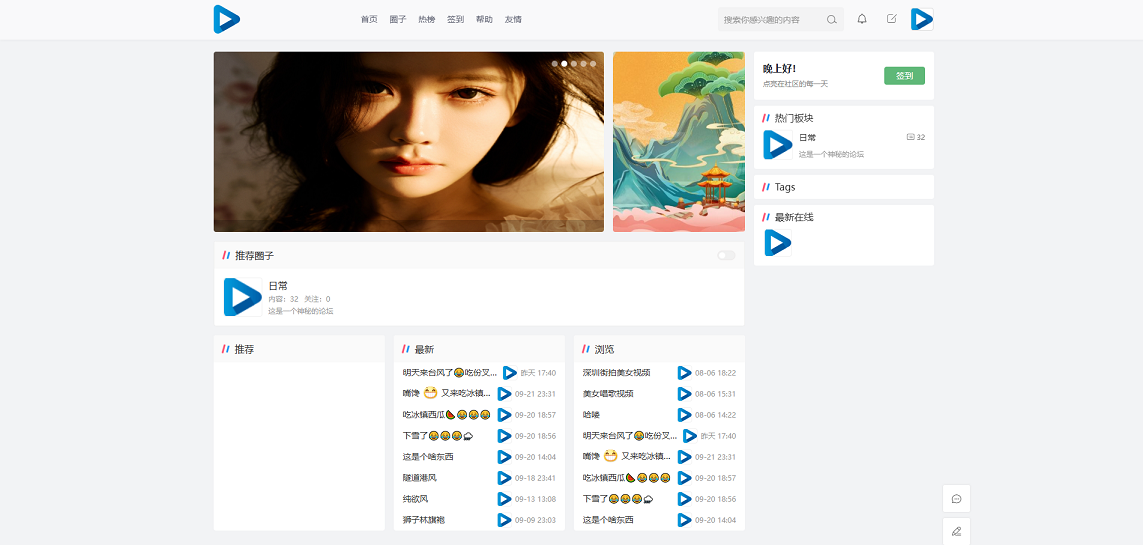Viewport: 1143px width, 545px height.
Task: Click the online user avatar under 最新在线
Action: point(777,242)
